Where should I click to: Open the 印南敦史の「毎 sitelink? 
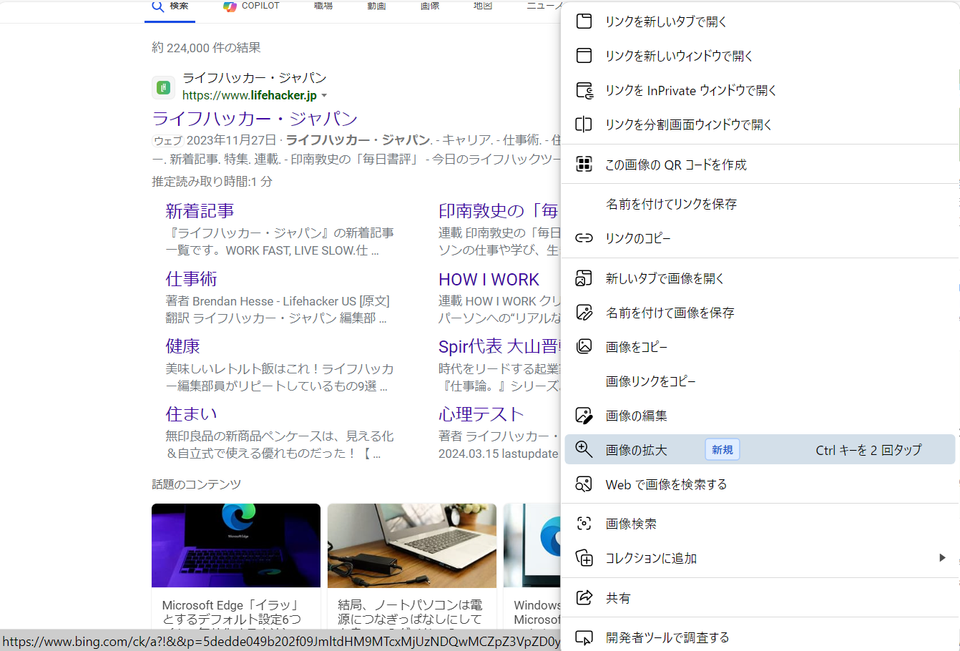pyautogui.click(x=499, y=211)
